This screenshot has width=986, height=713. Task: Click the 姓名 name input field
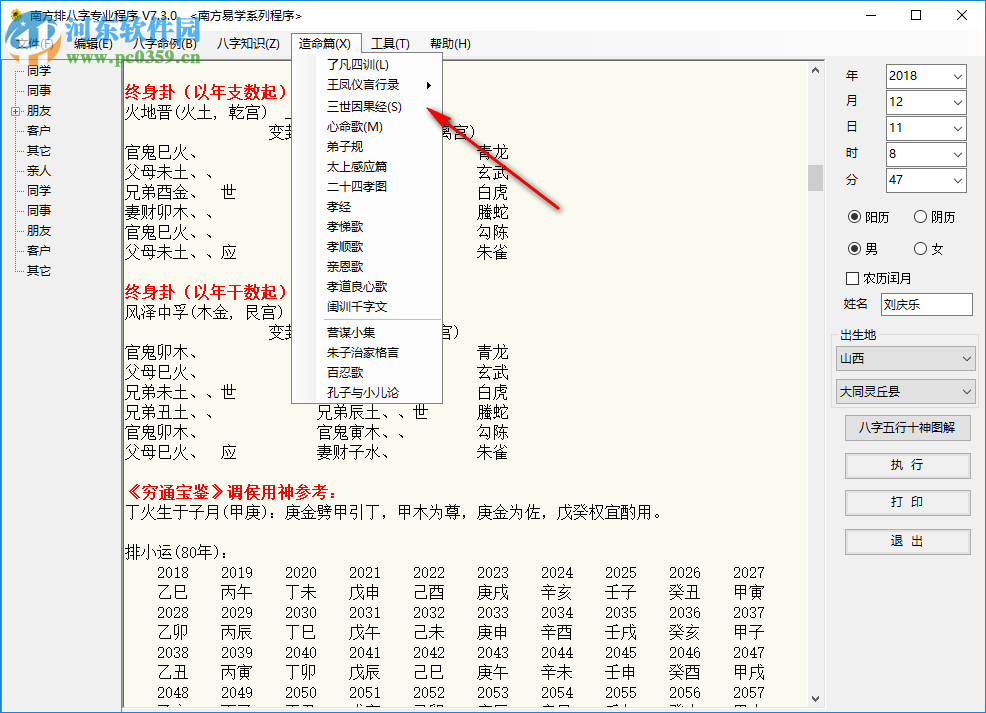926,305
